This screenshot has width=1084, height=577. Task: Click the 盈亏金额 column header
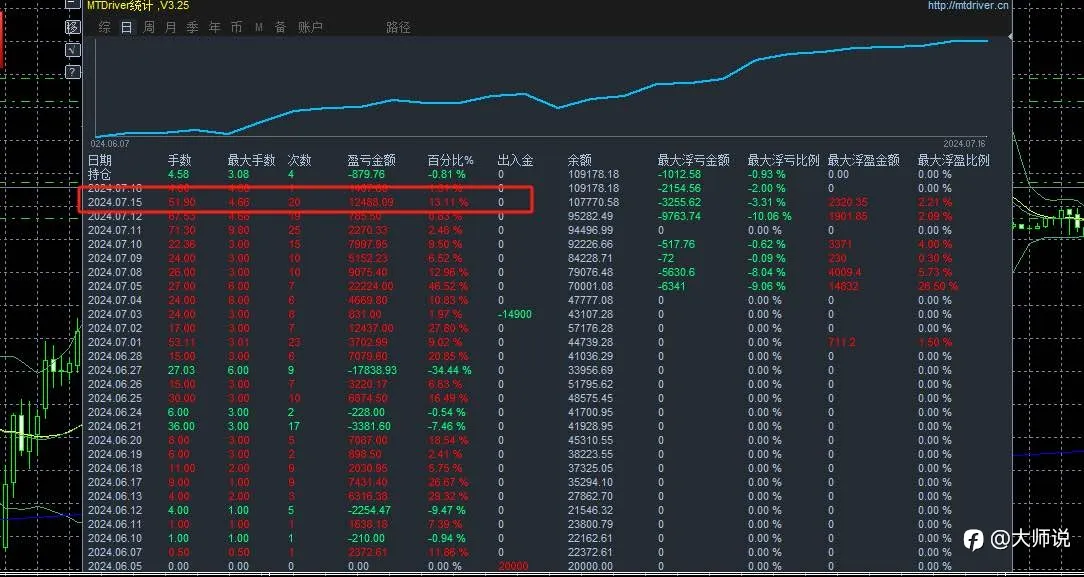click(371, 160)
